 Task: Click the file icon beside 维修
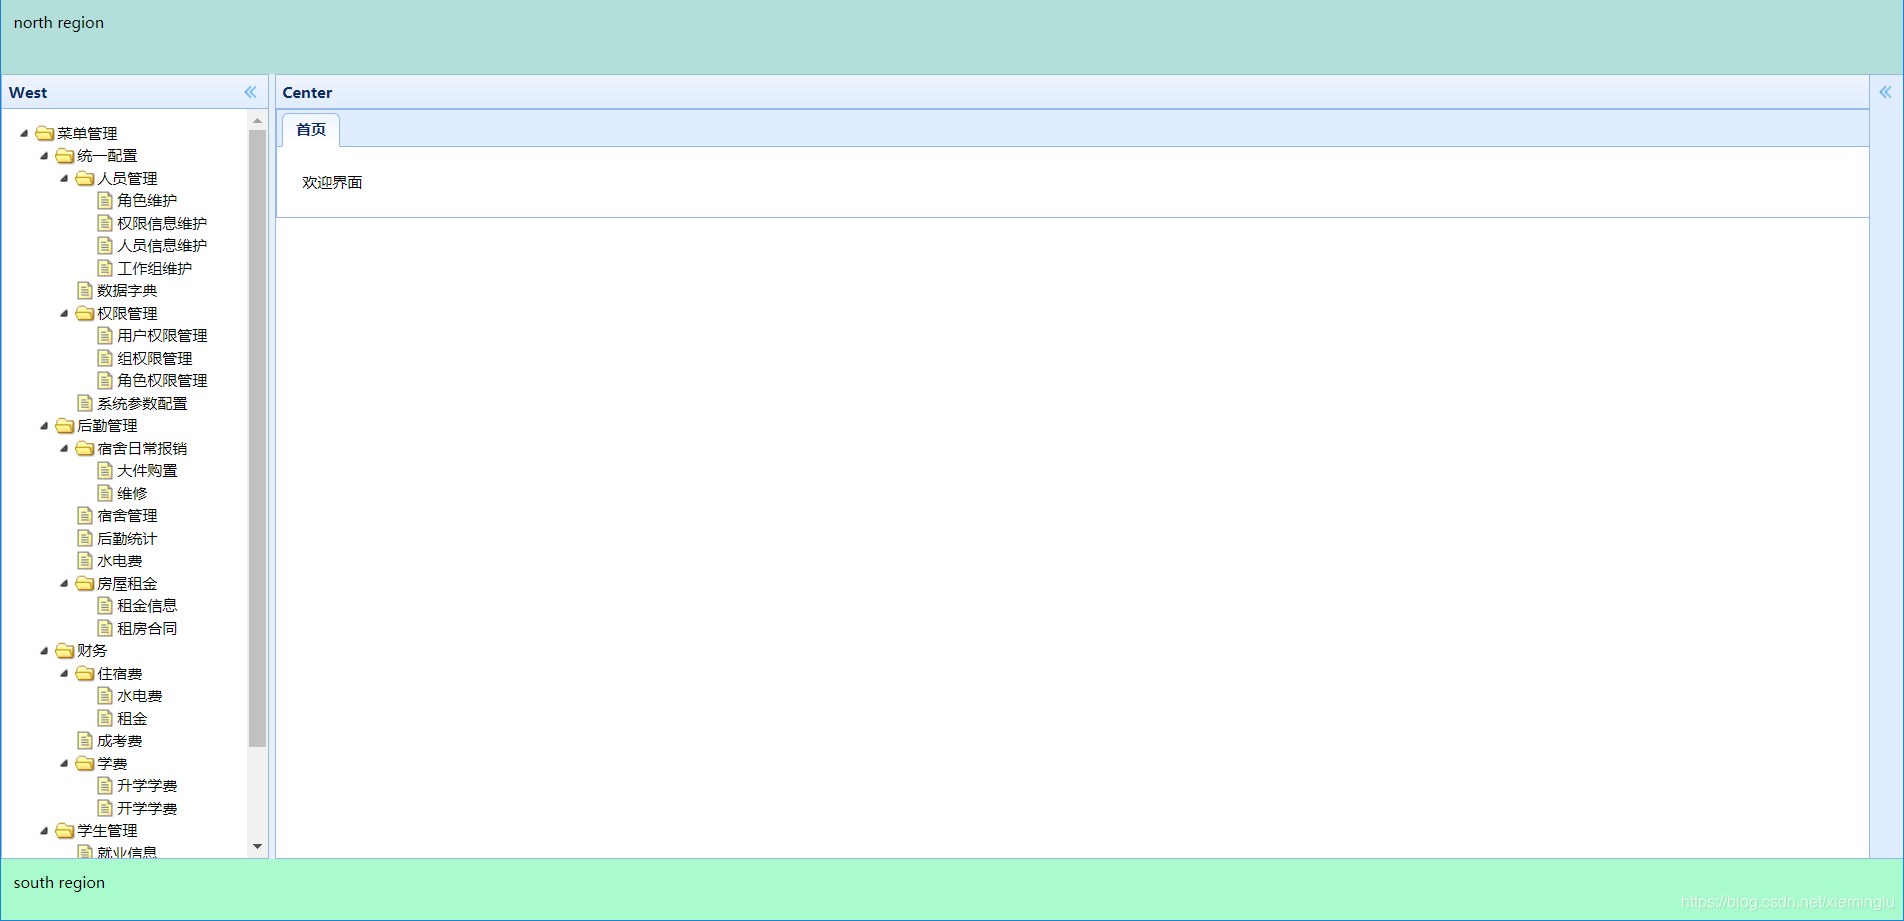pos(104,493)
